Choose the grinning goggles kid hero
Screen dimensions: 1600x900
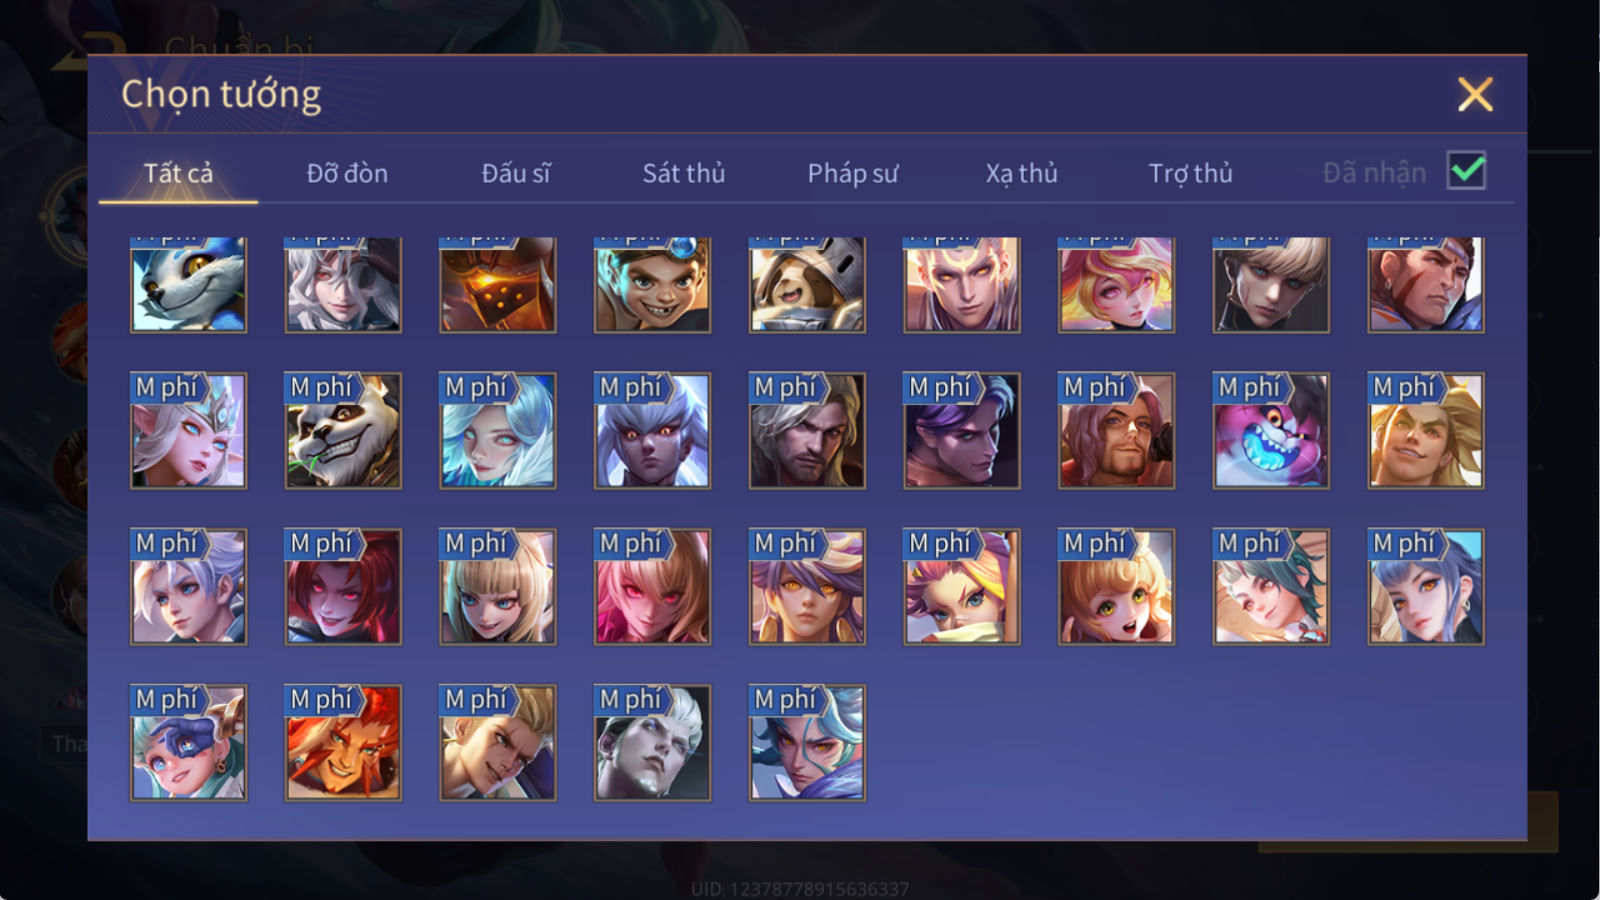click(652, 284)
